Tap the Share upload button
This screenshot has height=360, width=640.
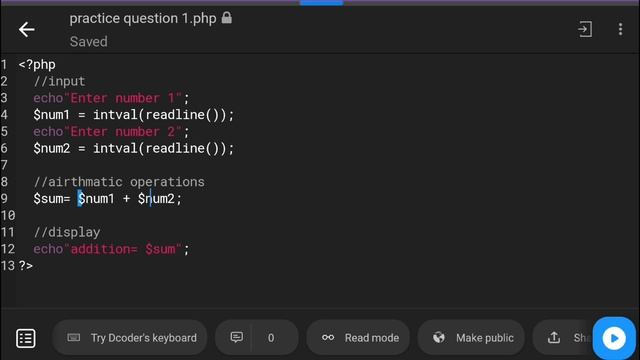coord(563,338)
